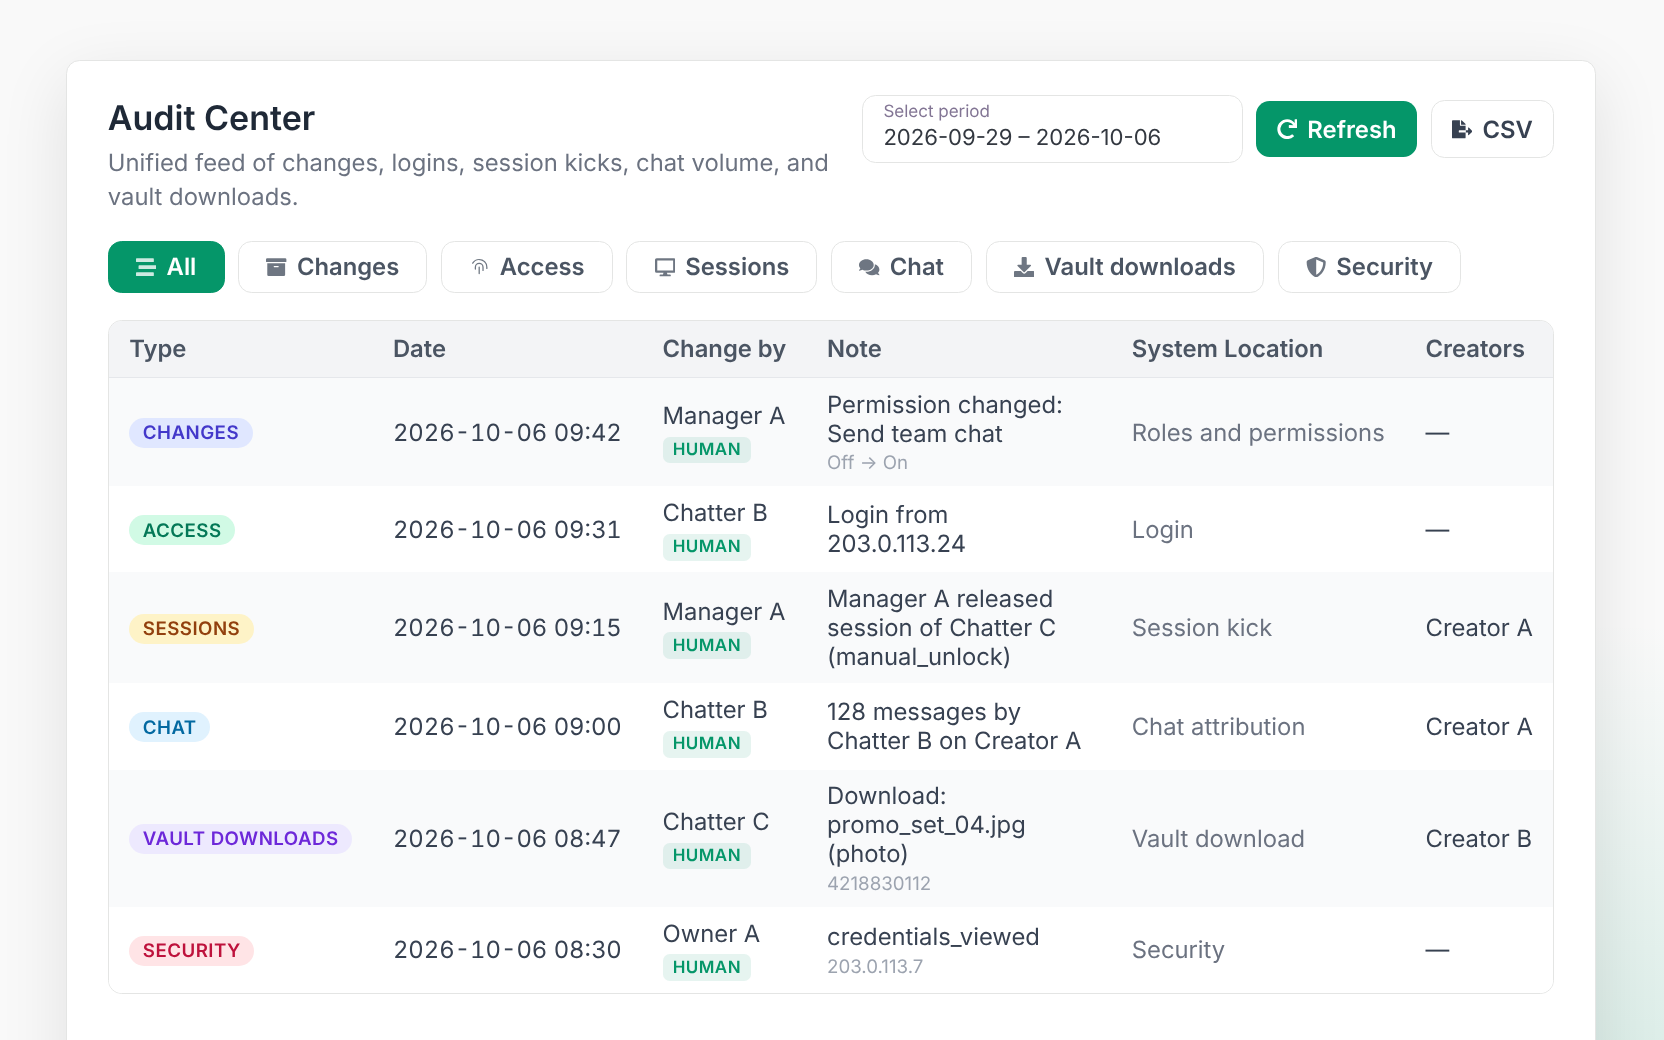Click date 2026-10-06 09:42

coord(507,432)
